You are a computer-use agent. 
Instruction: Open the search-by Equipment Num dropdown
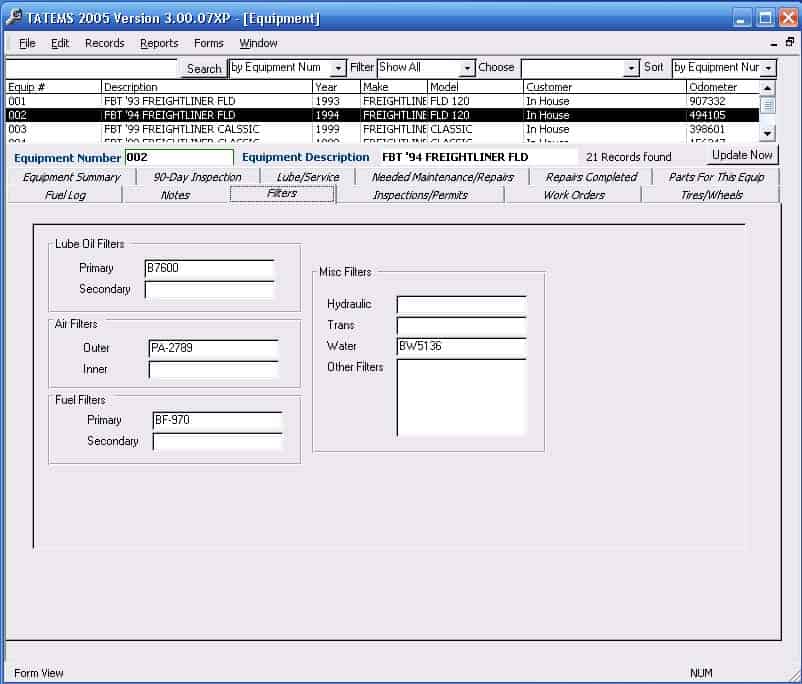tap(338, 68)
